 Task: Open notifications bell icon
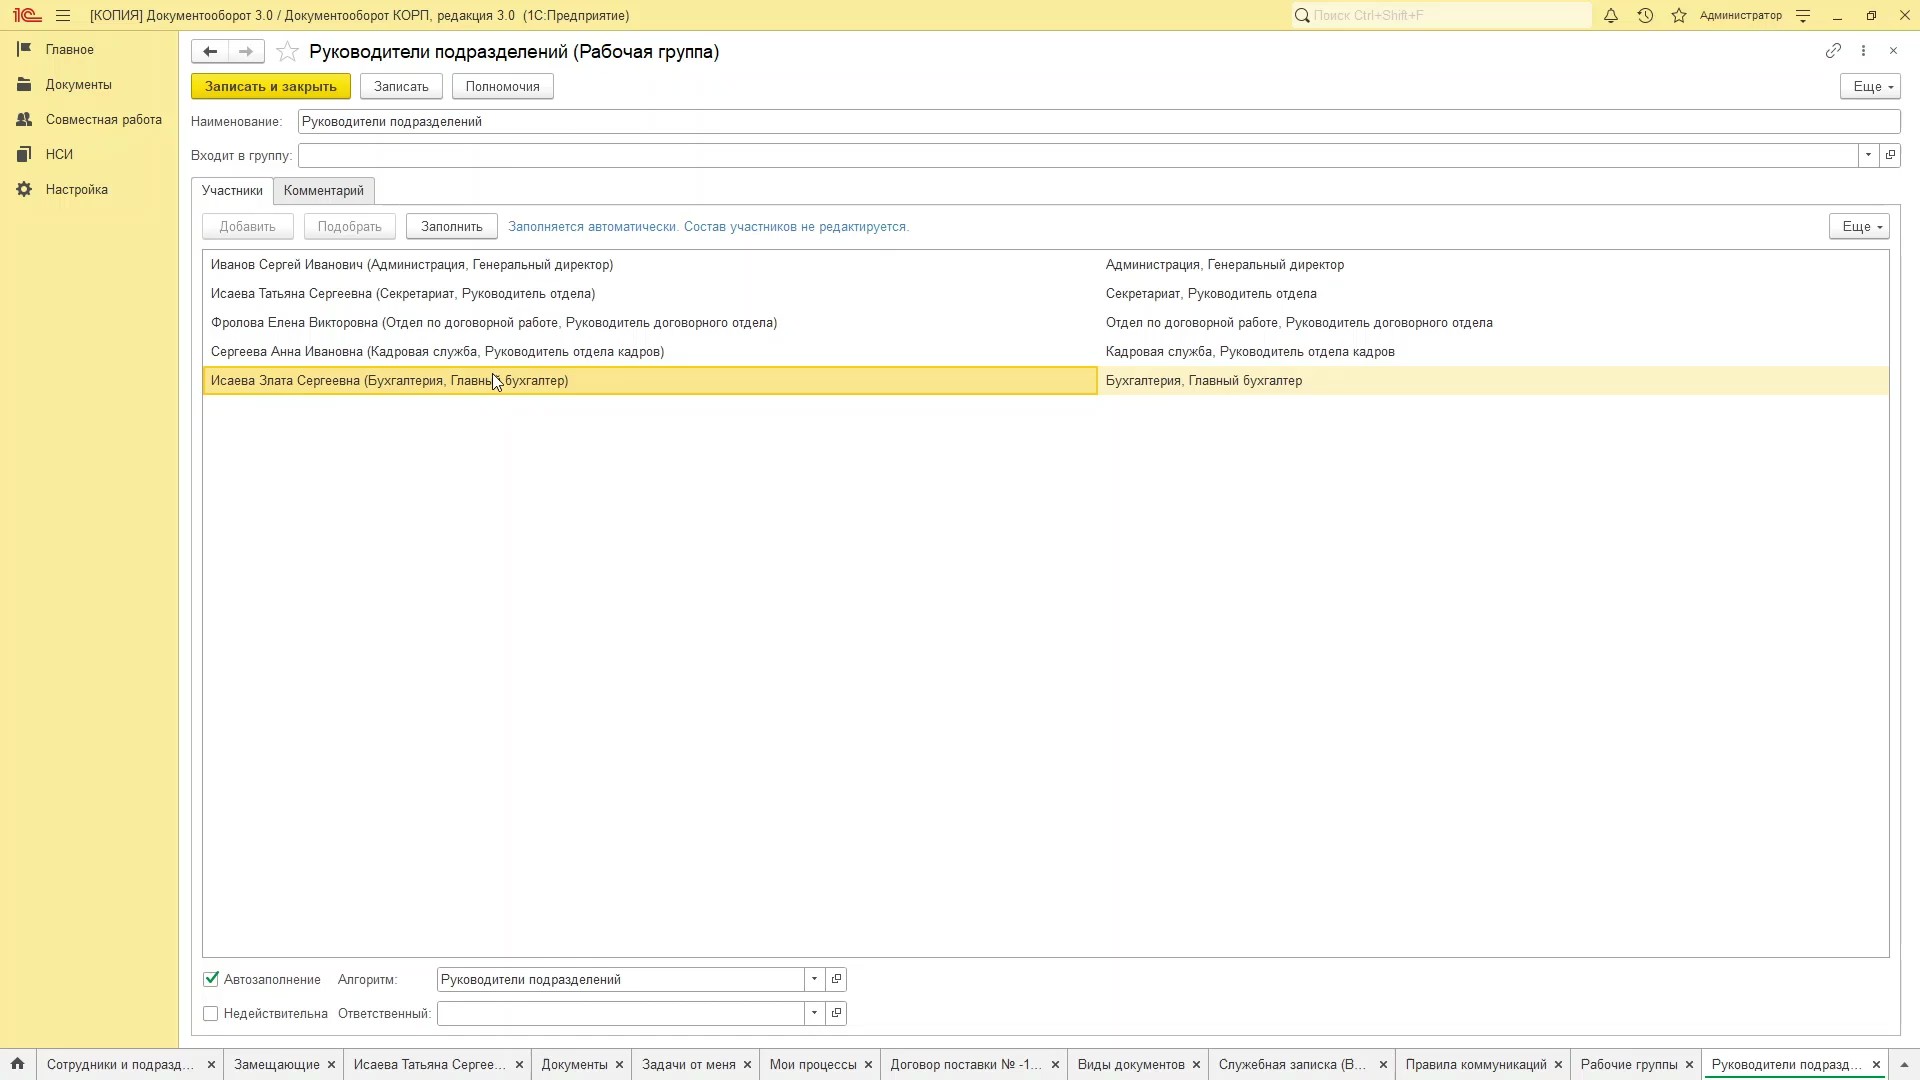(1611, 16)
